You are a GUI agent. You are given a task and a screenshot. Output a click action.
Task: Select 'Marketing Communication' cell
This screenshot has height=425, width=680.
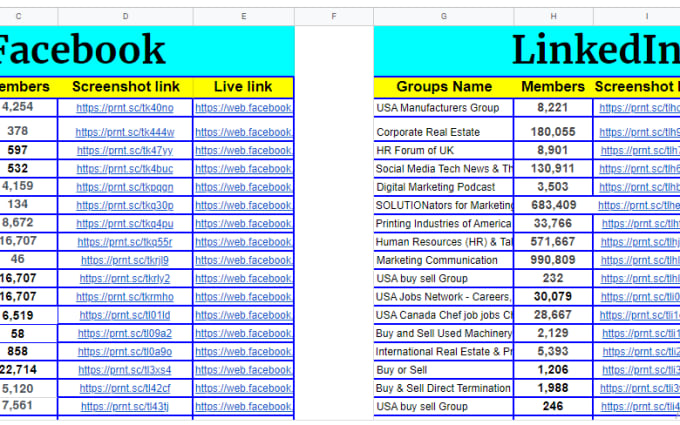(444, 260)
